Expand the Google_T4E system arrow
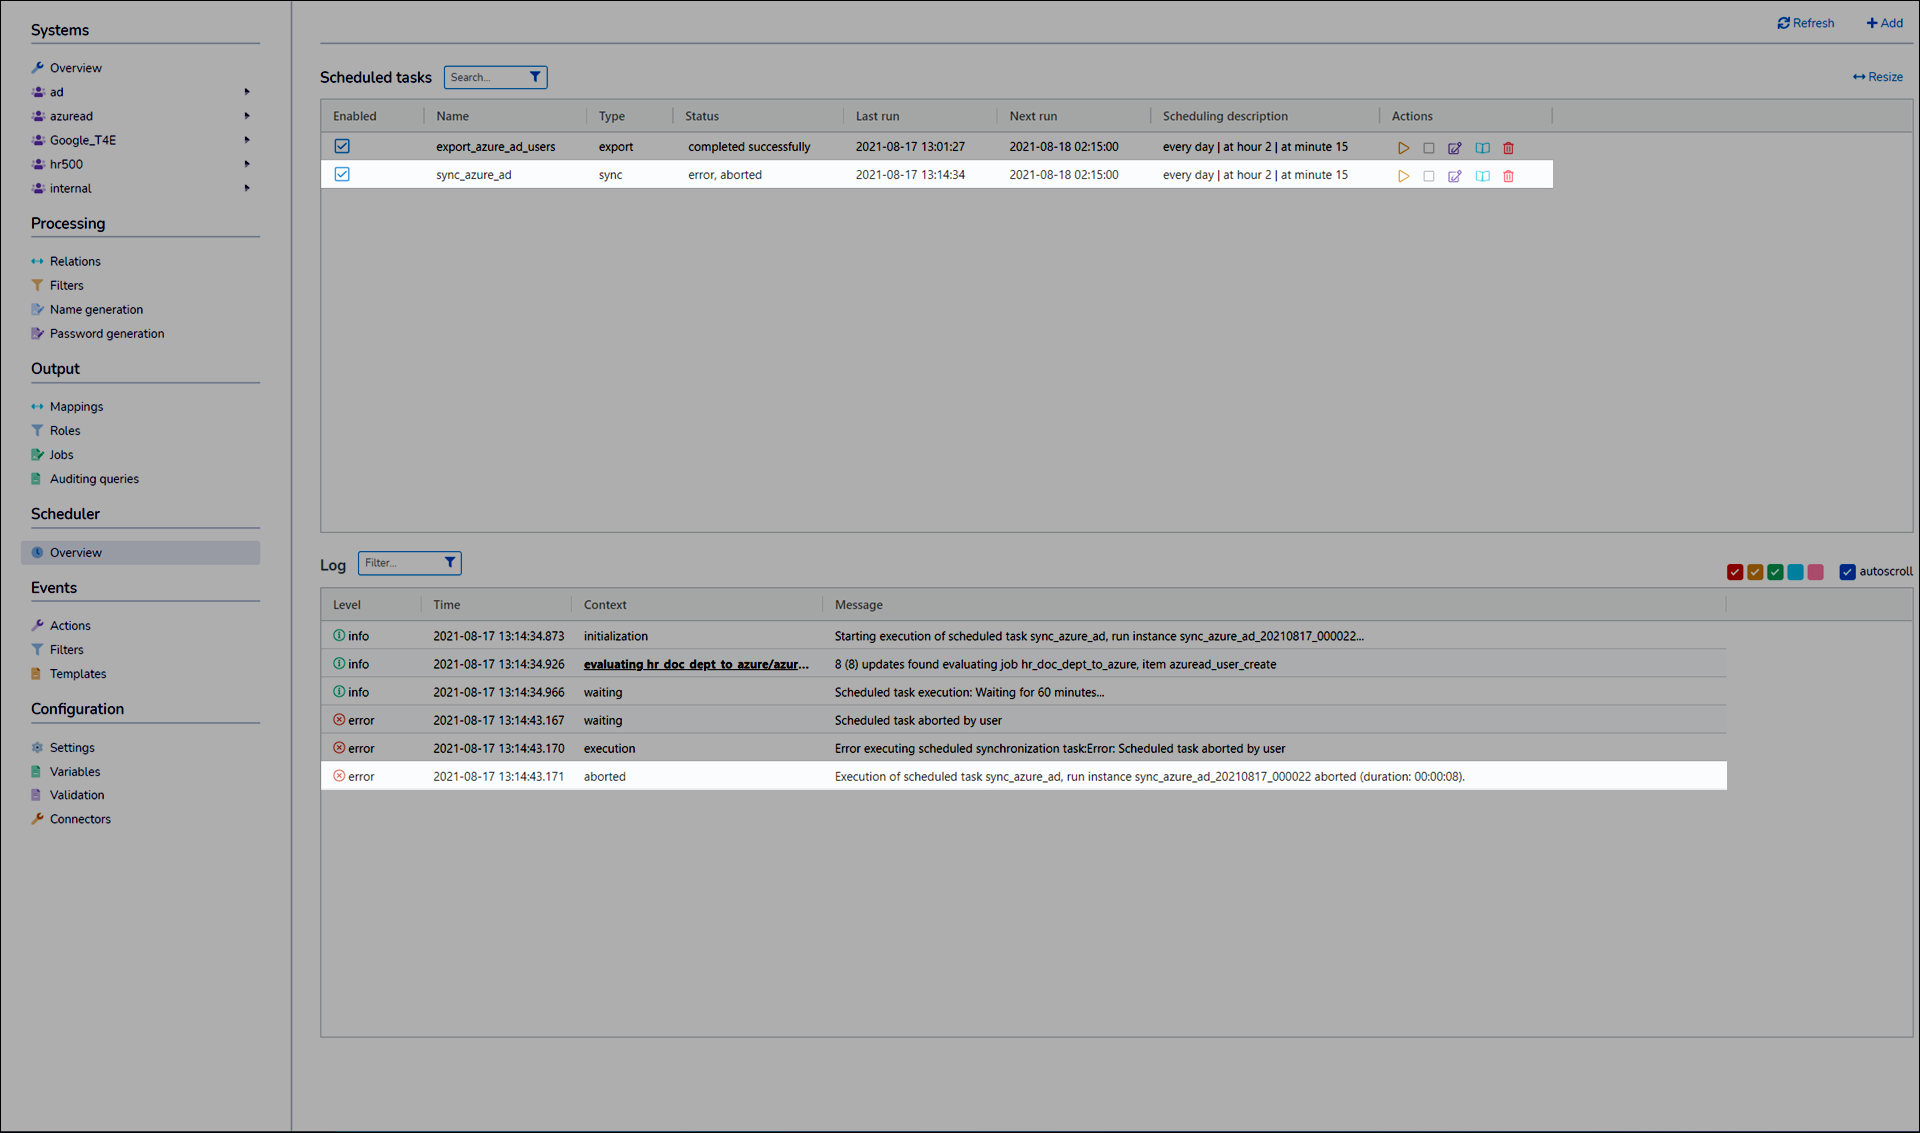The width and height of the screenshot is (1920, 1133). point(247,140)
